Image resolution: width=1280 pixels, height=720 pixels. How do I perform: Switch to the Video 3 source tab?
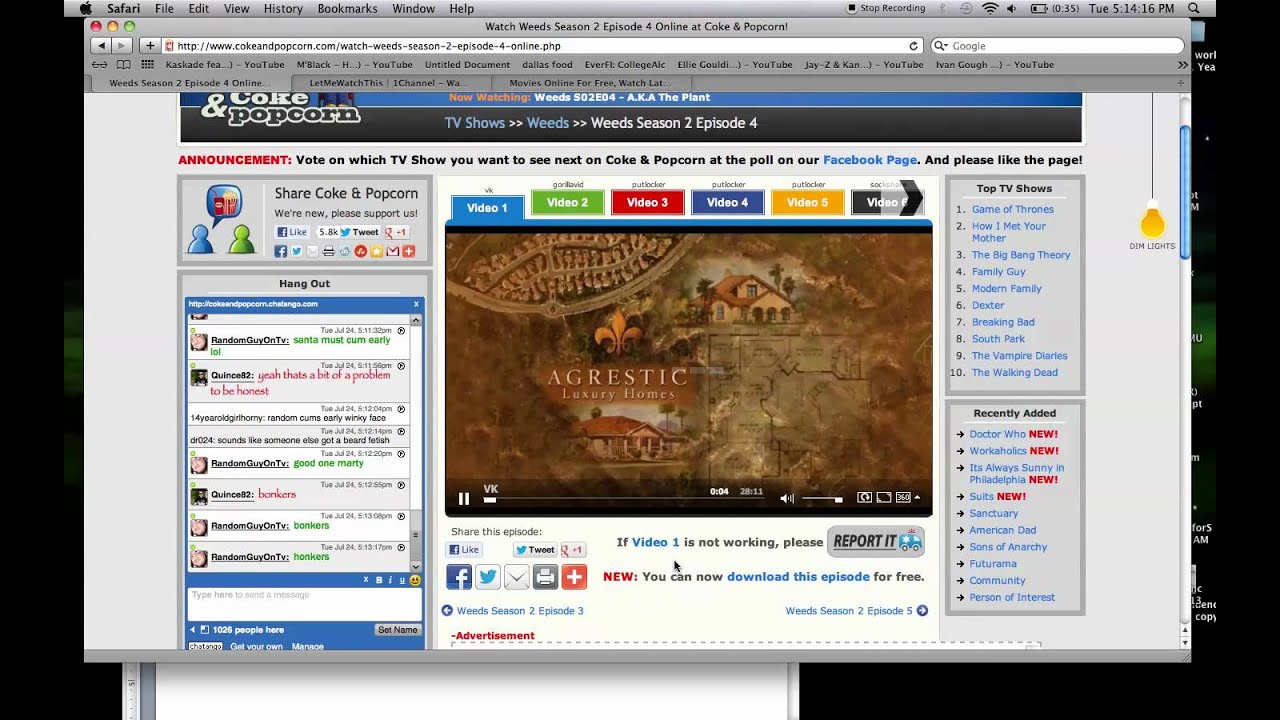(x=647, y=203)
